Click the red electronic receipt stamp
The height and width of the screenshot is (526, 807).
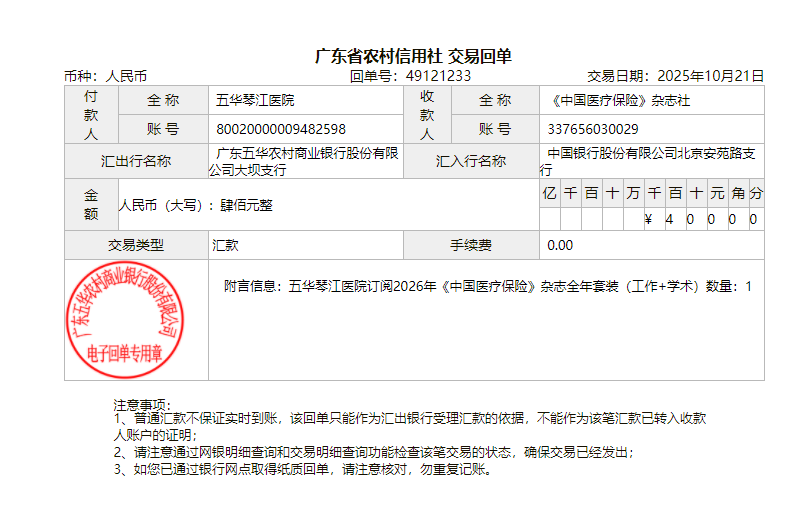[125, 319]
